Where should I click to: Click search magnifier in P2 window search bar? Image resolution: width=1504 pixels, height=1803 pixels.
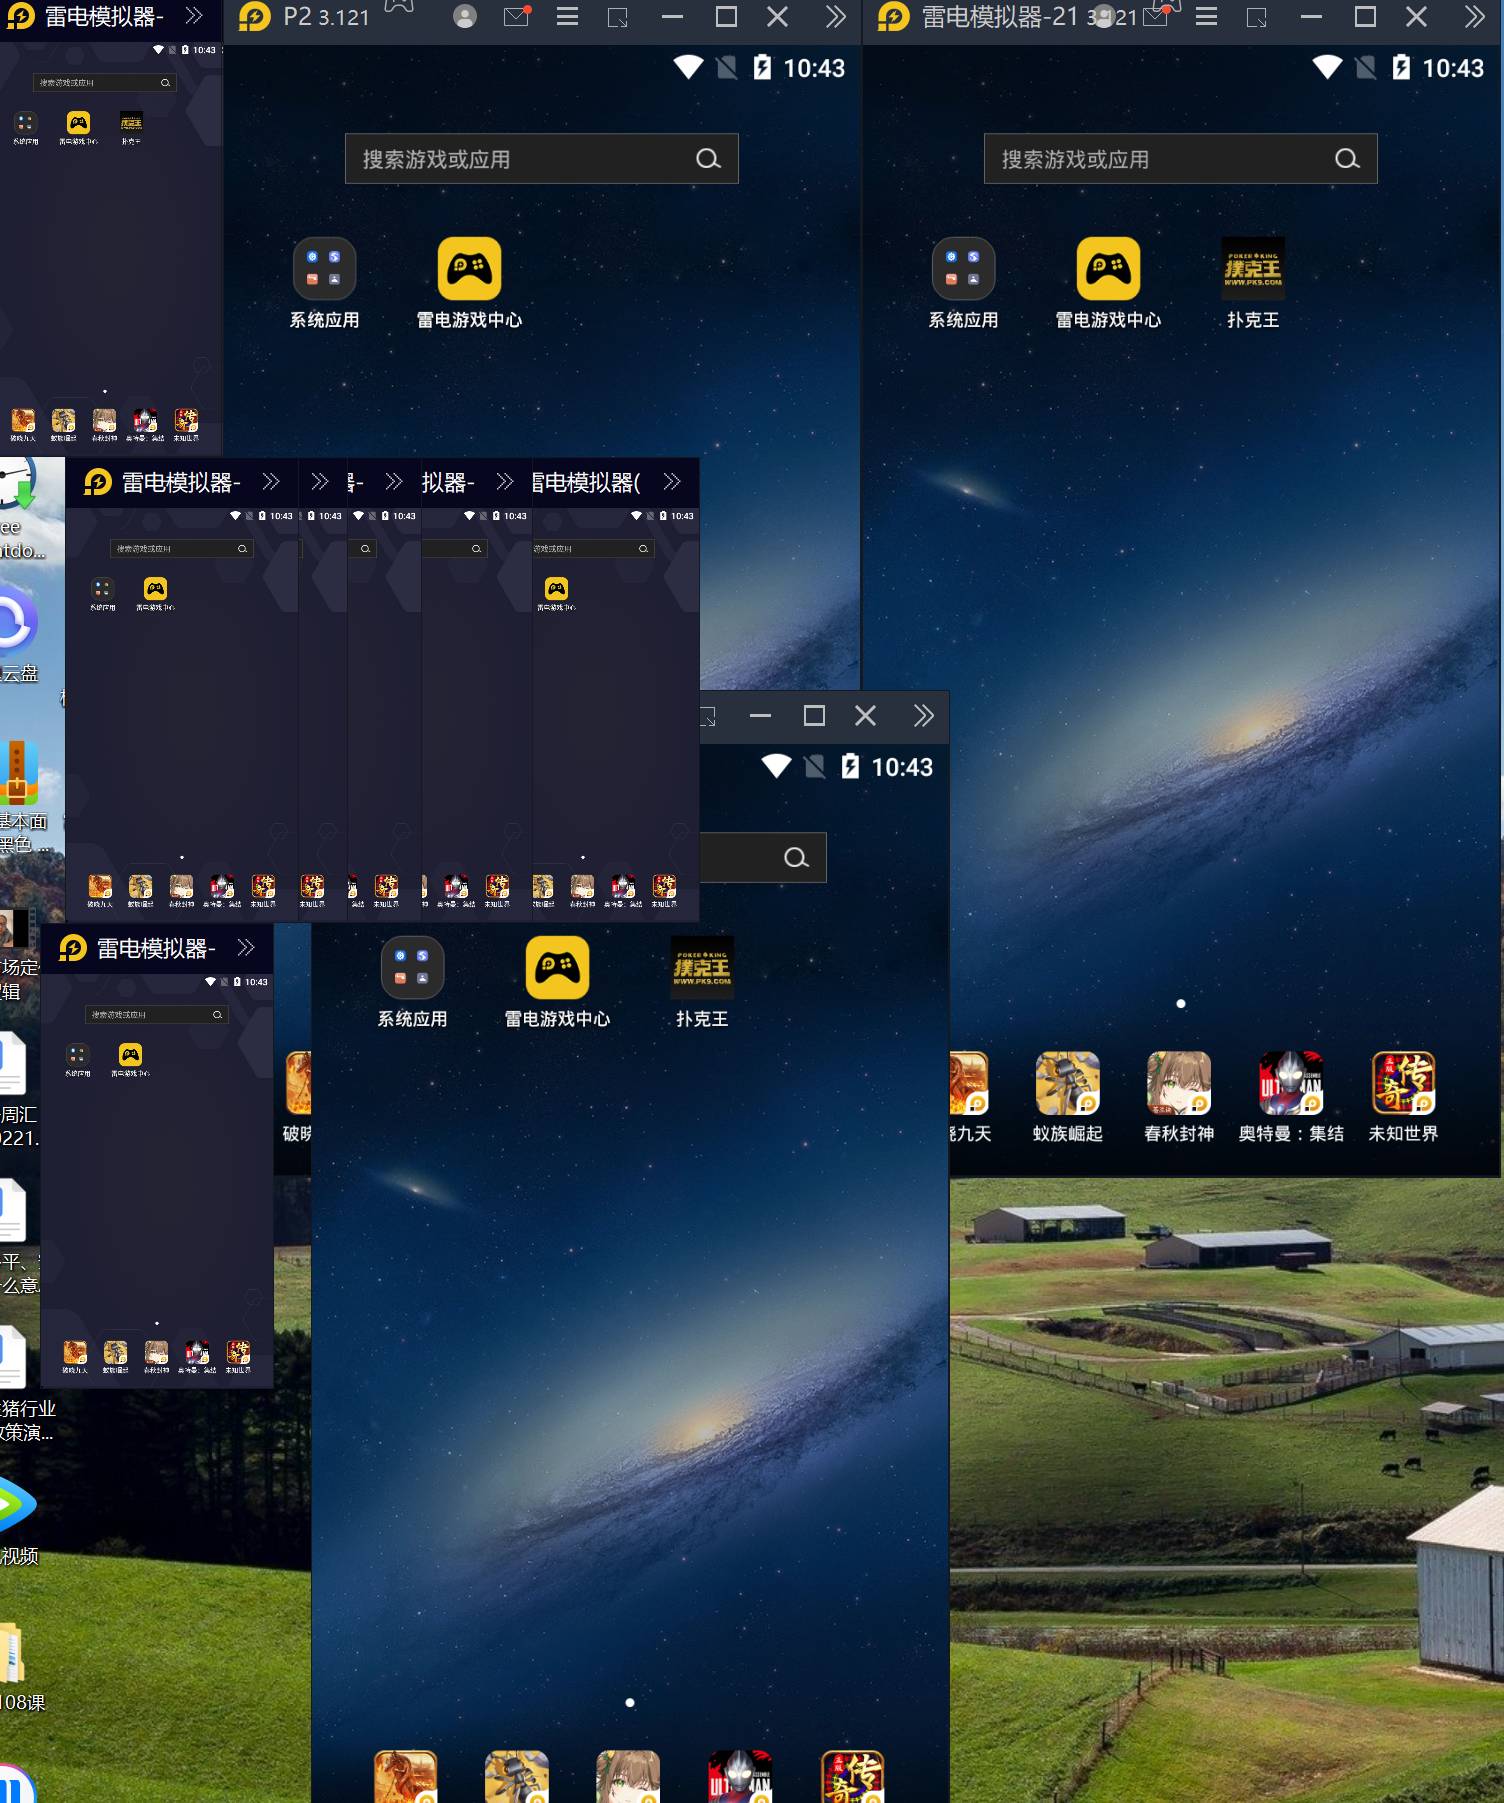[x=708, y=159]
